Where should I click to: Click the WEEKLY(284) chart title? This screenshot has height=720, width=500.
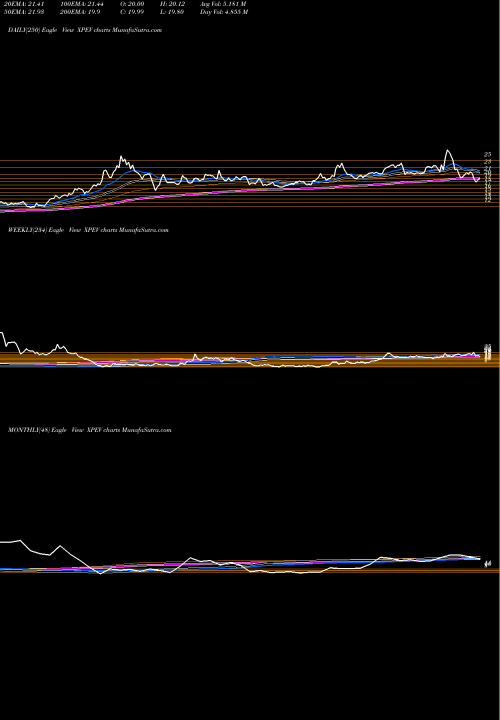coord(88,230)
